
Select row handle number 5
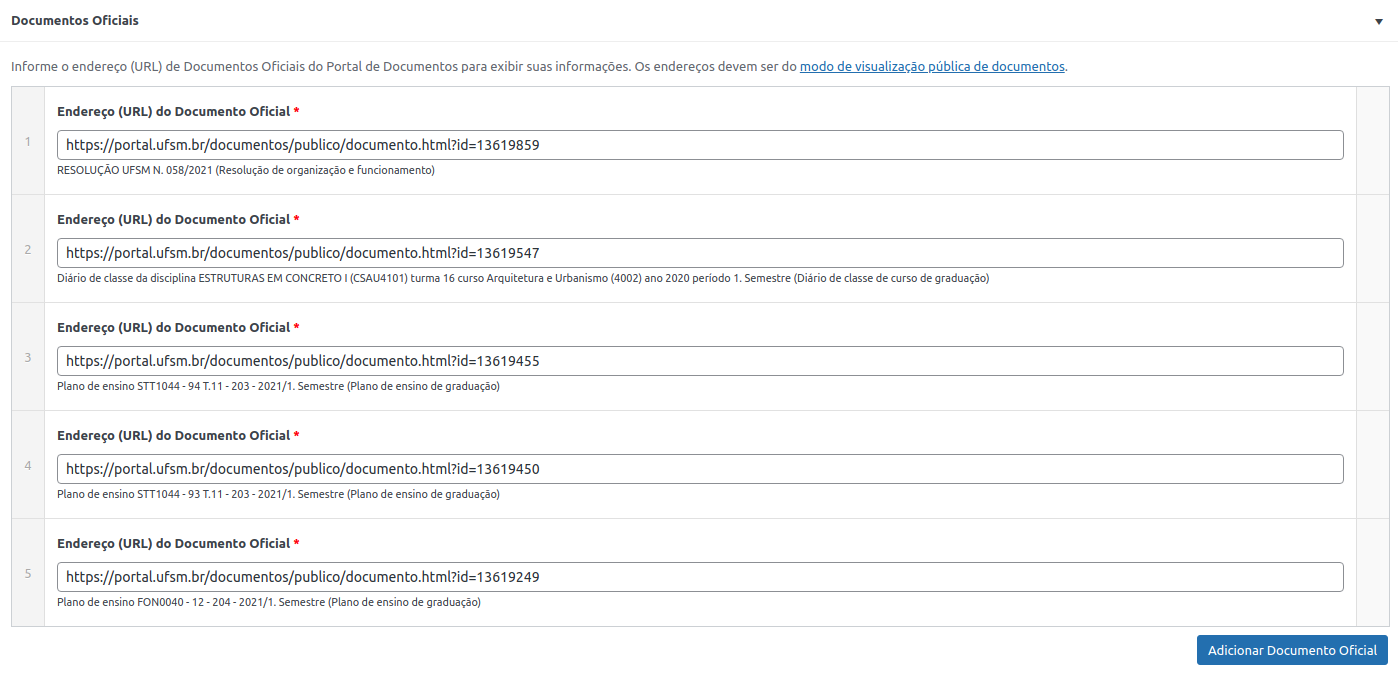pyautogui.click(x=28, y=573)
